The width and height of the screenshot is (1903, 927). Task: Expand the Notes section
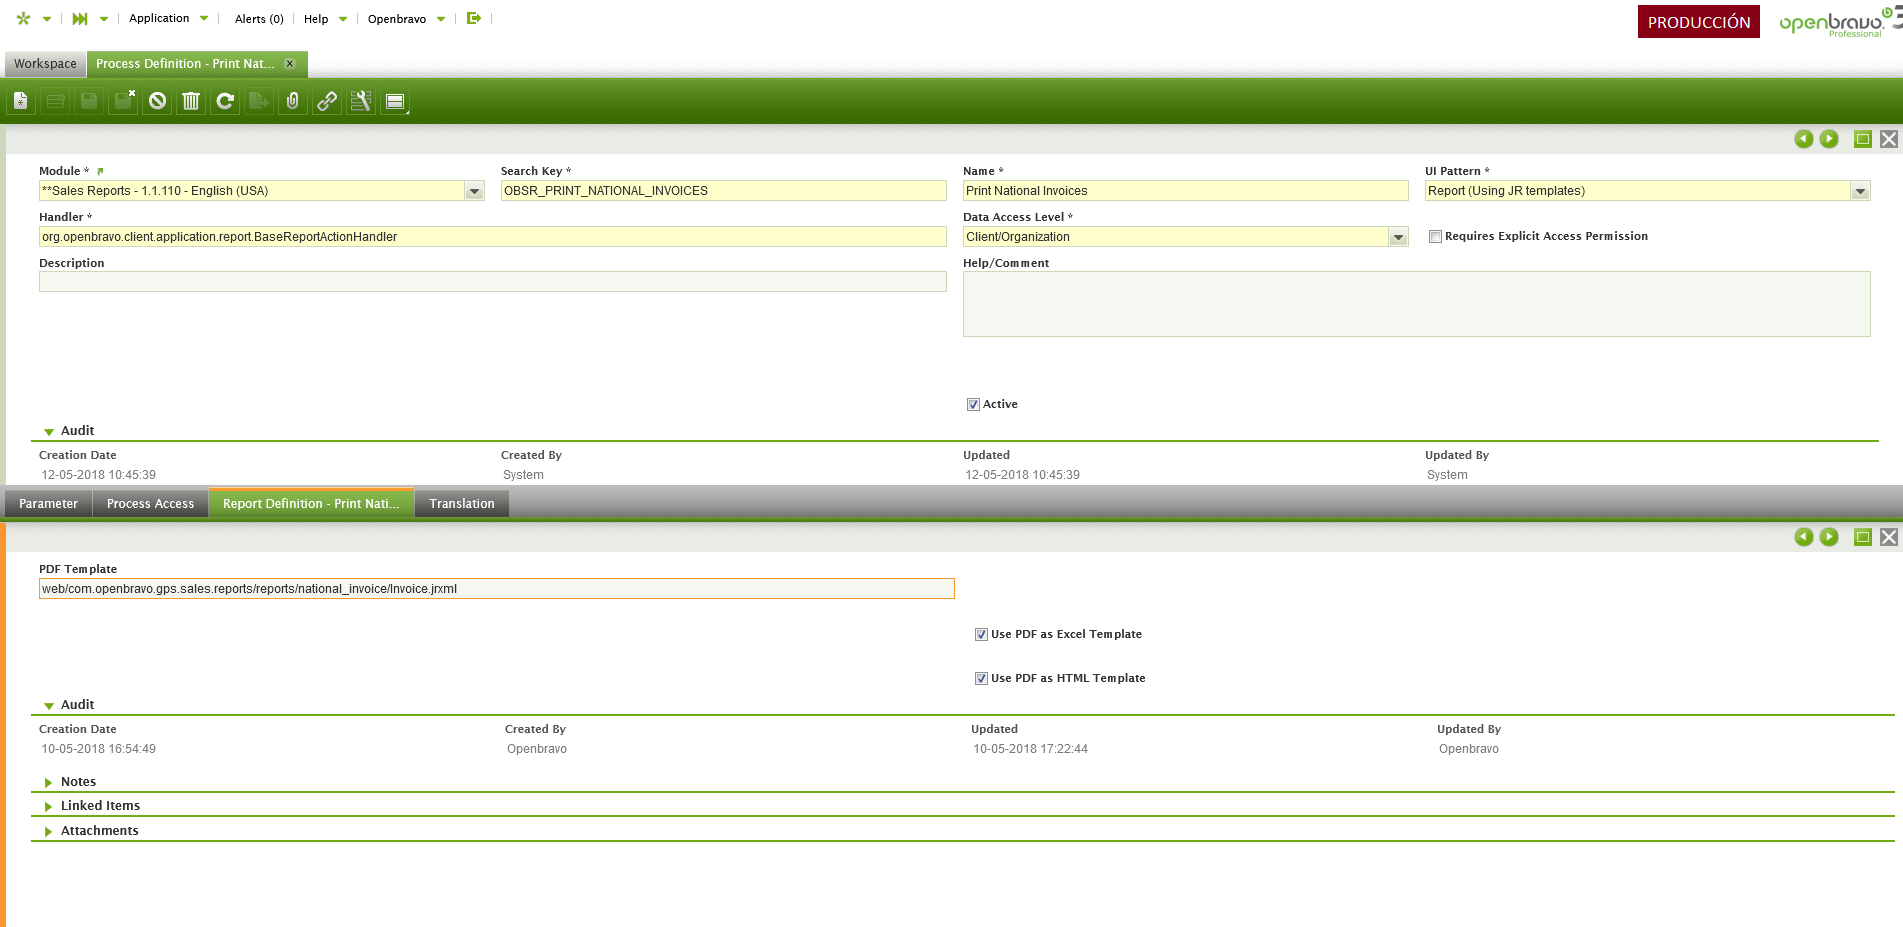78,782
